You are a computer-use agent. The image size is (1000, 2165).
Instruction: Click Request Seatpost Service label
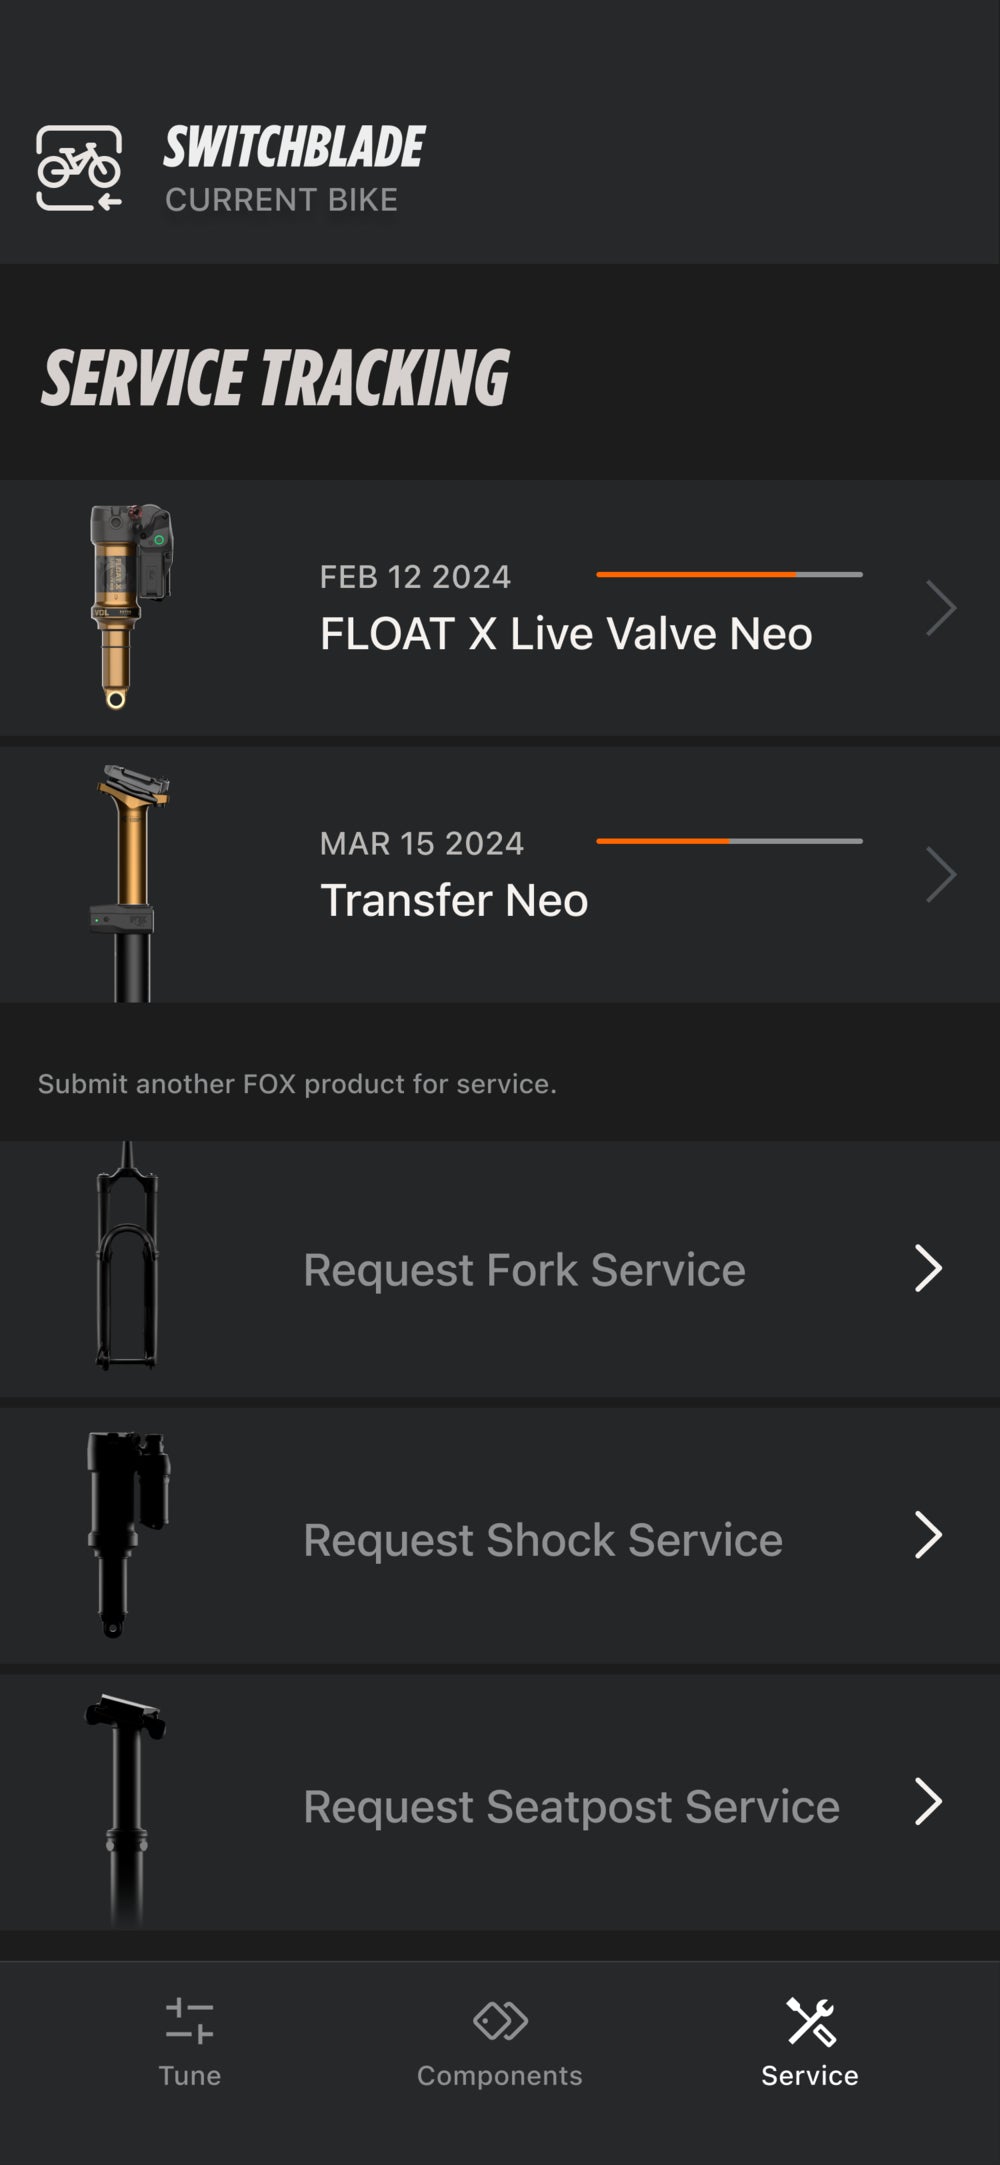pos(571,1806)
